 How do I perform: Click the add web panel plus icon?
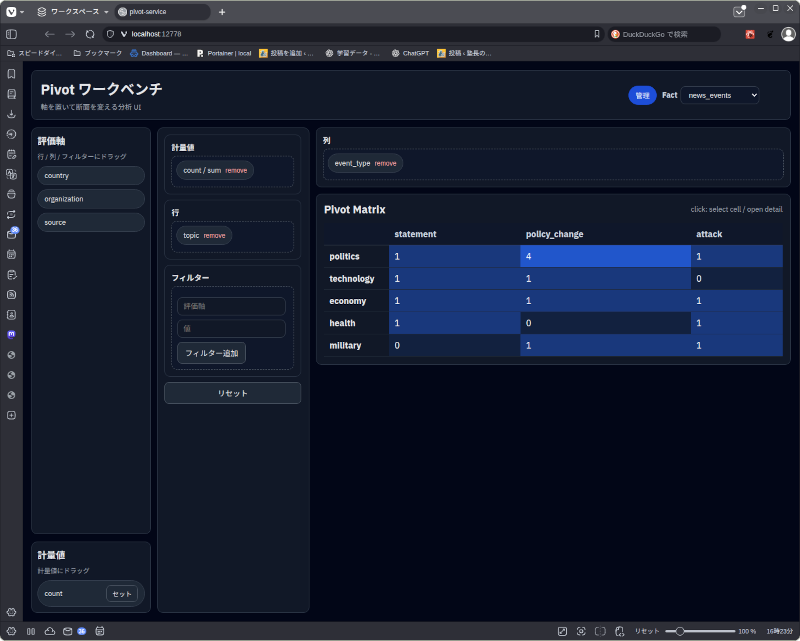[x=11, y=415]
